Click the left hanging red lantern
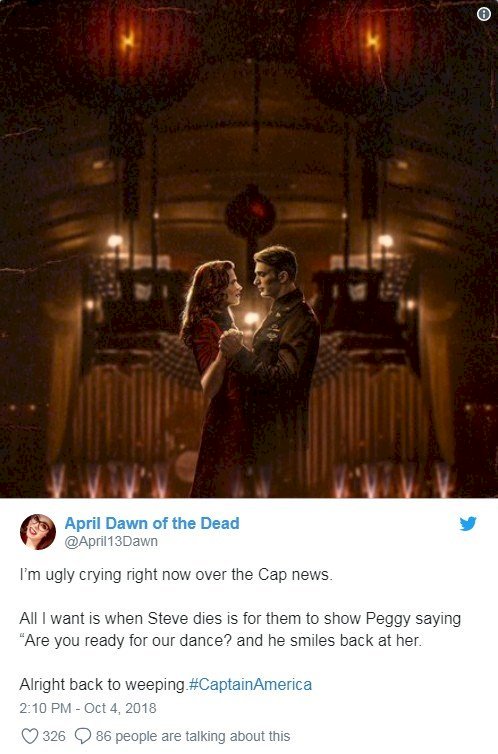The image size is (498, 754). tap(127, 53)
